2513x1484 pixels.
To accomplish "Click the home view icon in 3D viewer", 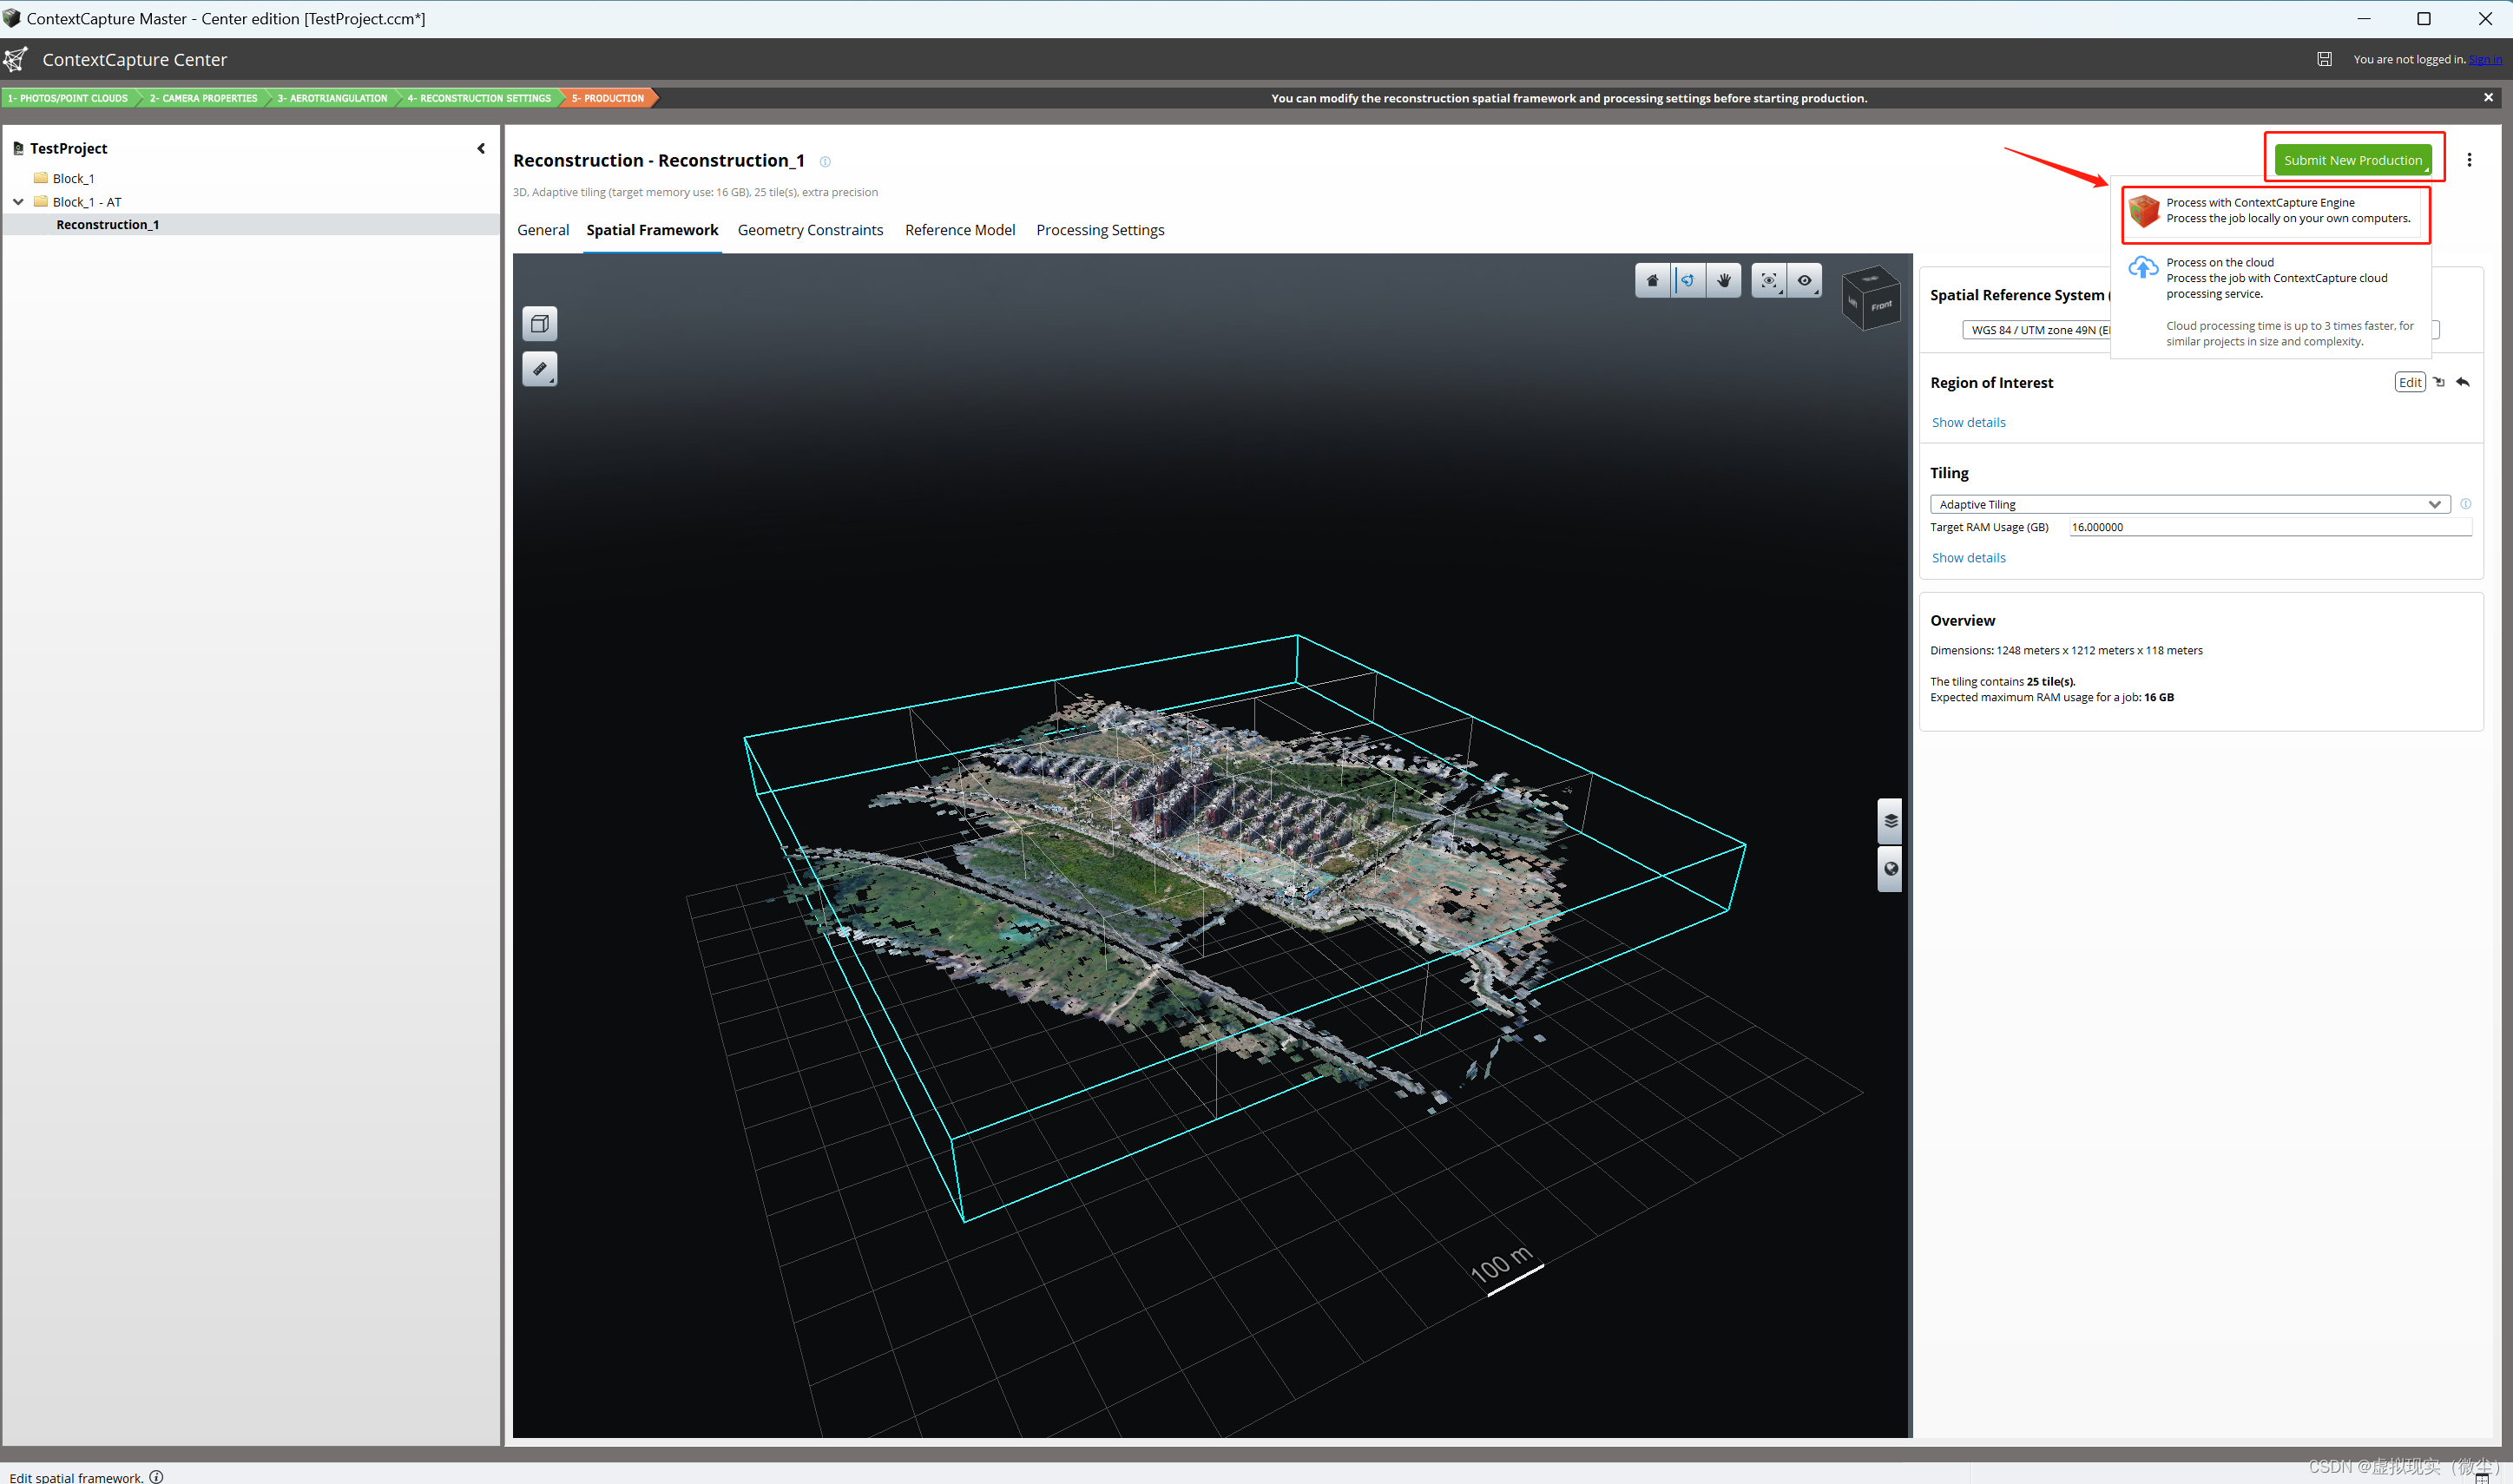I will (x=1652, y=281).
